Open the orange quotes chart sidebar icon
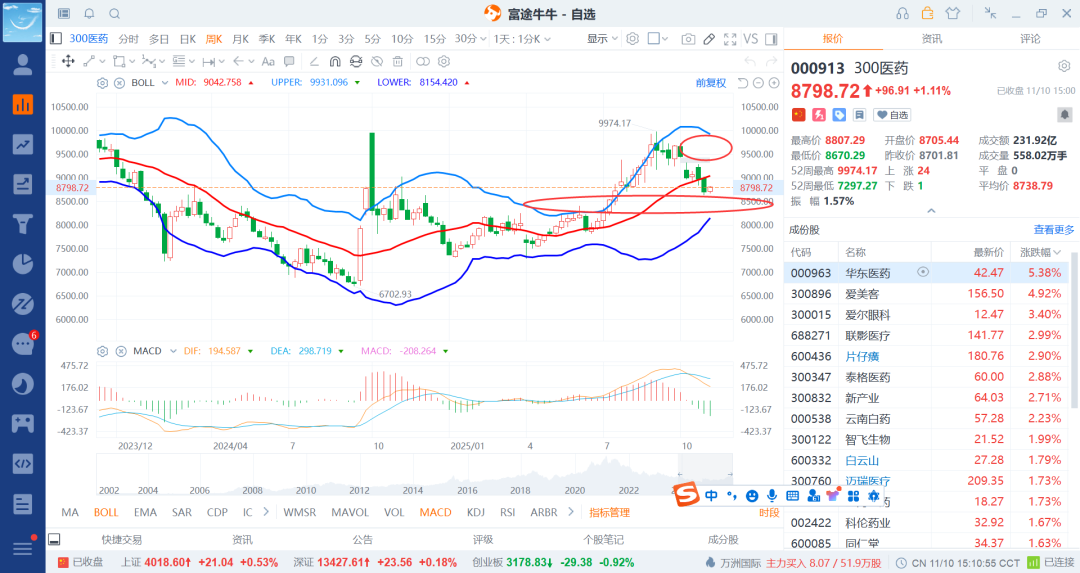 tap(23, 104)
